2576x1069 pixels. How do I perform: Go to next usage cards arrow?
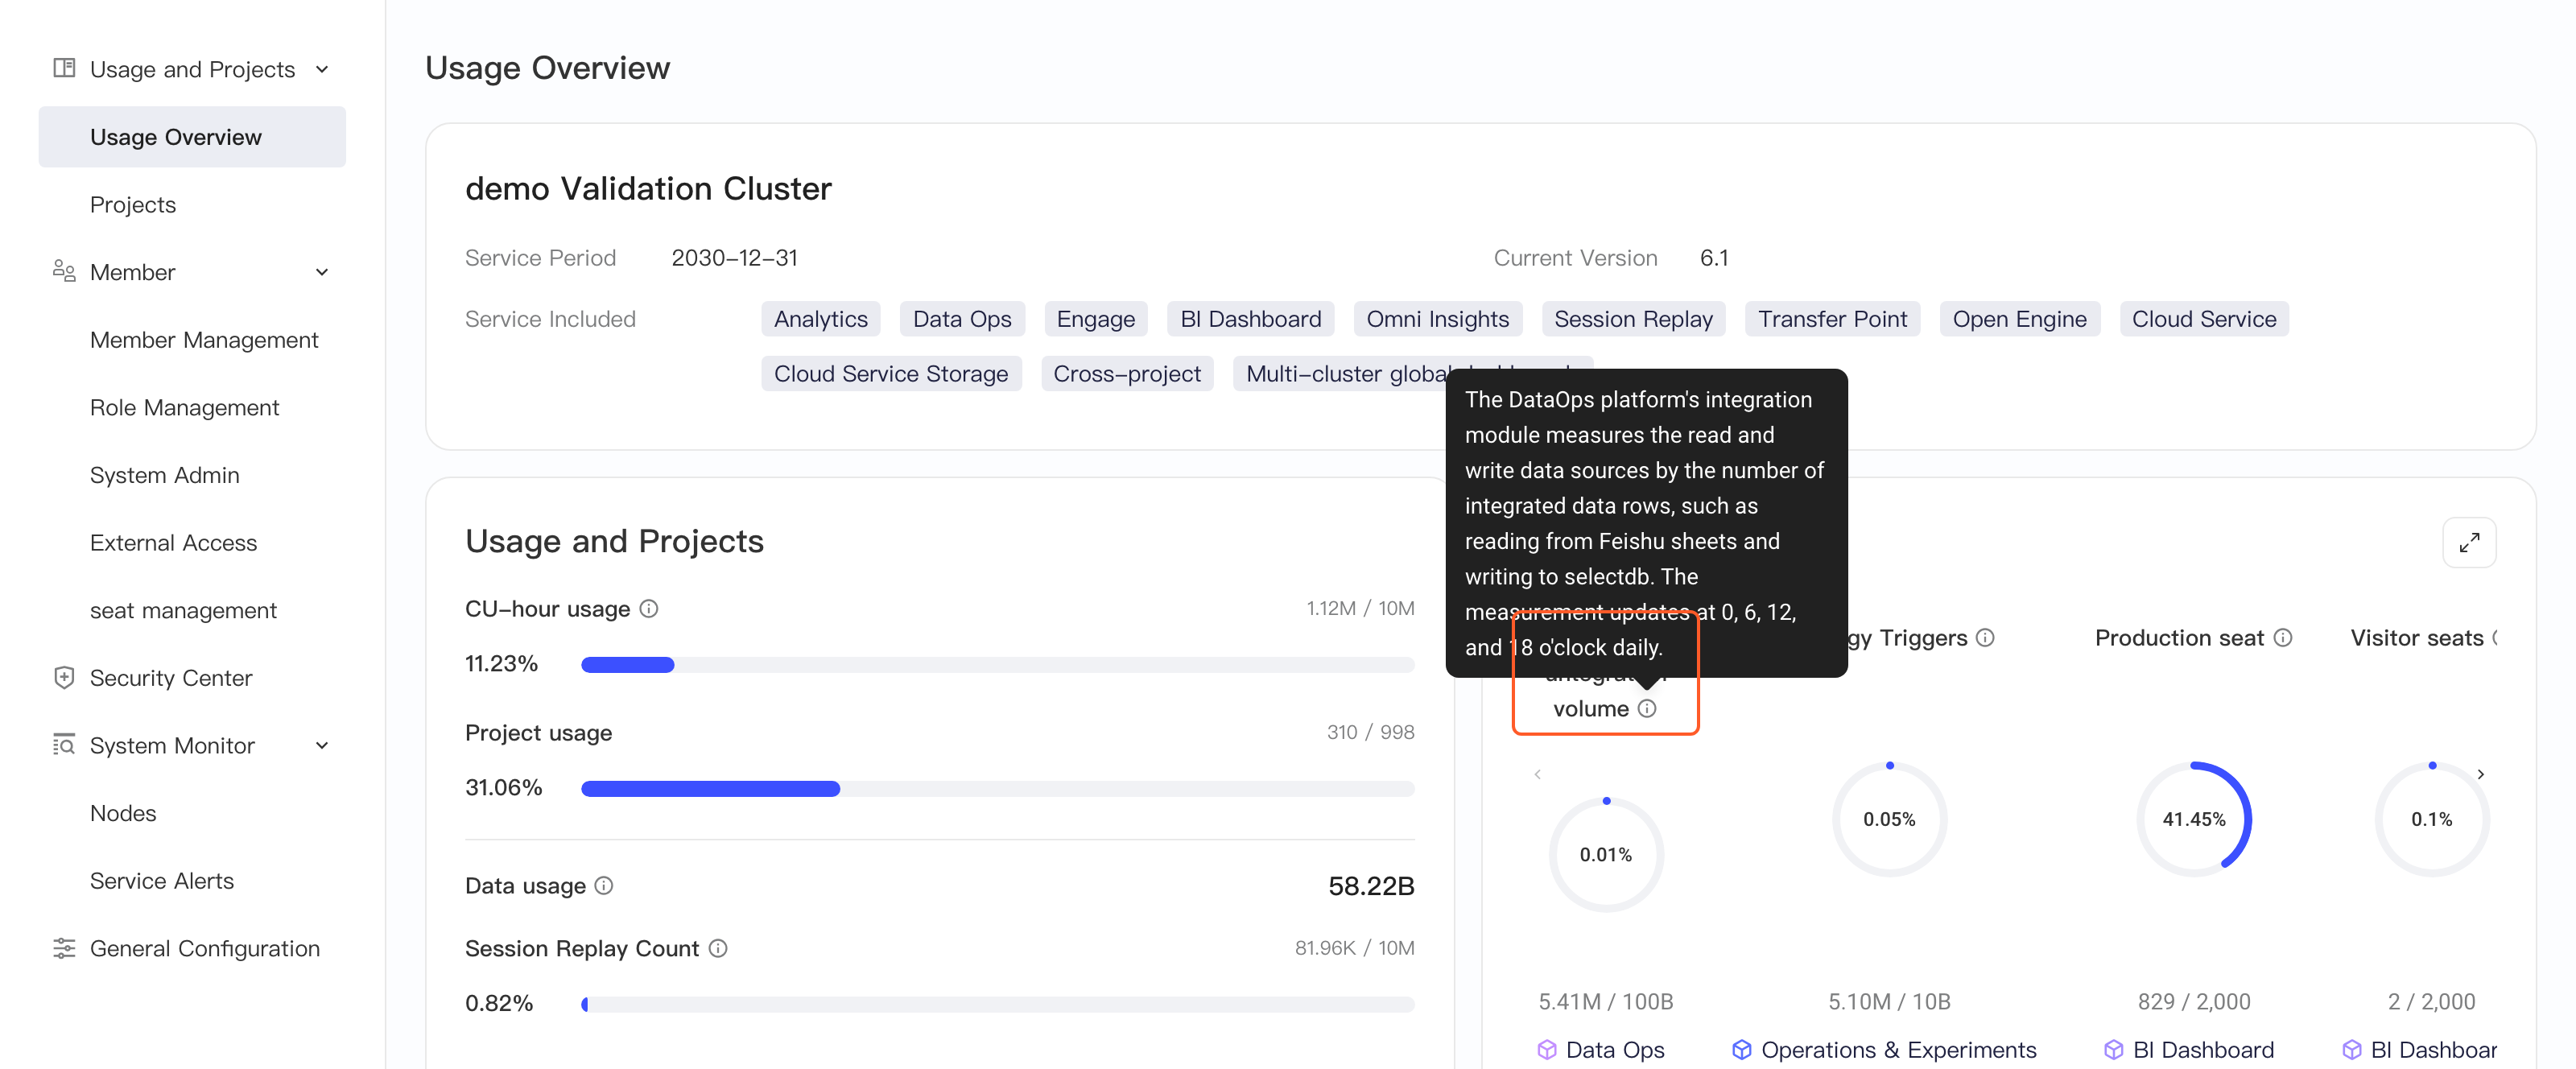click(x=2481, y=774)
